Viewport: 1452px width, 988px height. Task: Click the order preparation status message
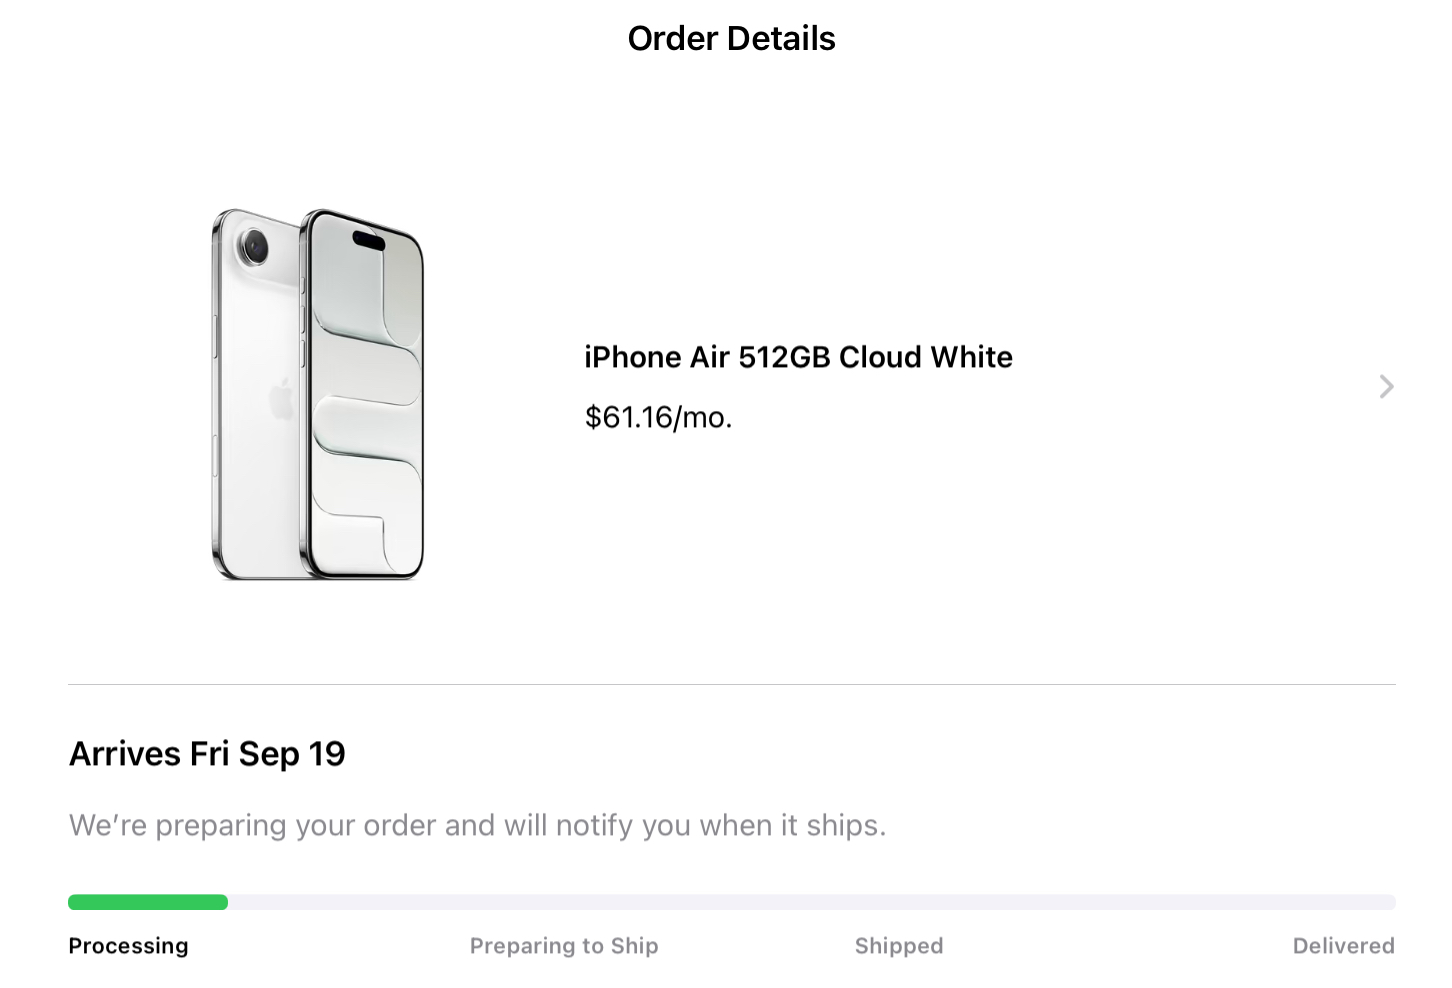[477, 825]
